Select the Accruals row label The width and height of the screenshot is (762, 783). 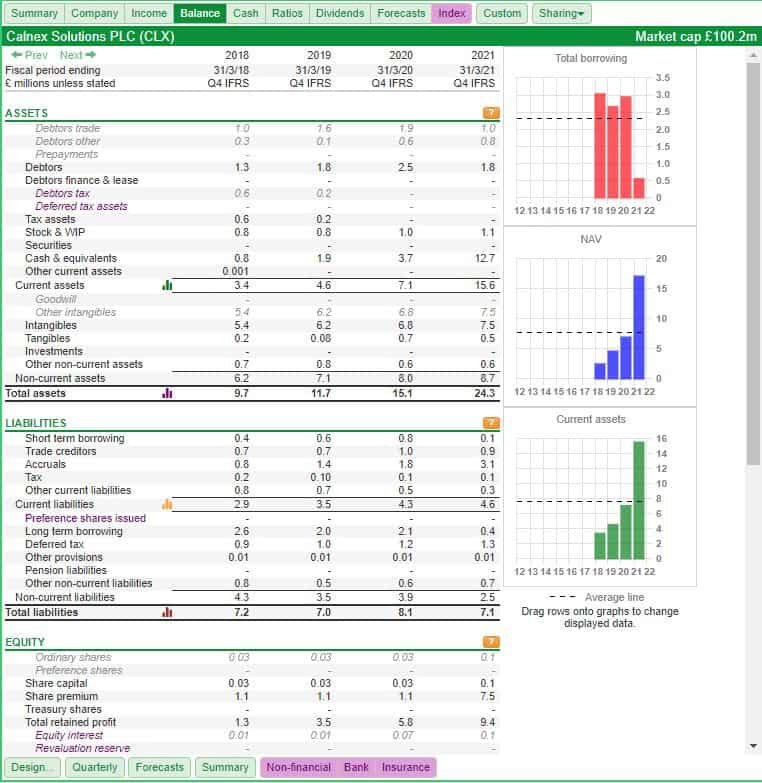(x=45, y=464)
